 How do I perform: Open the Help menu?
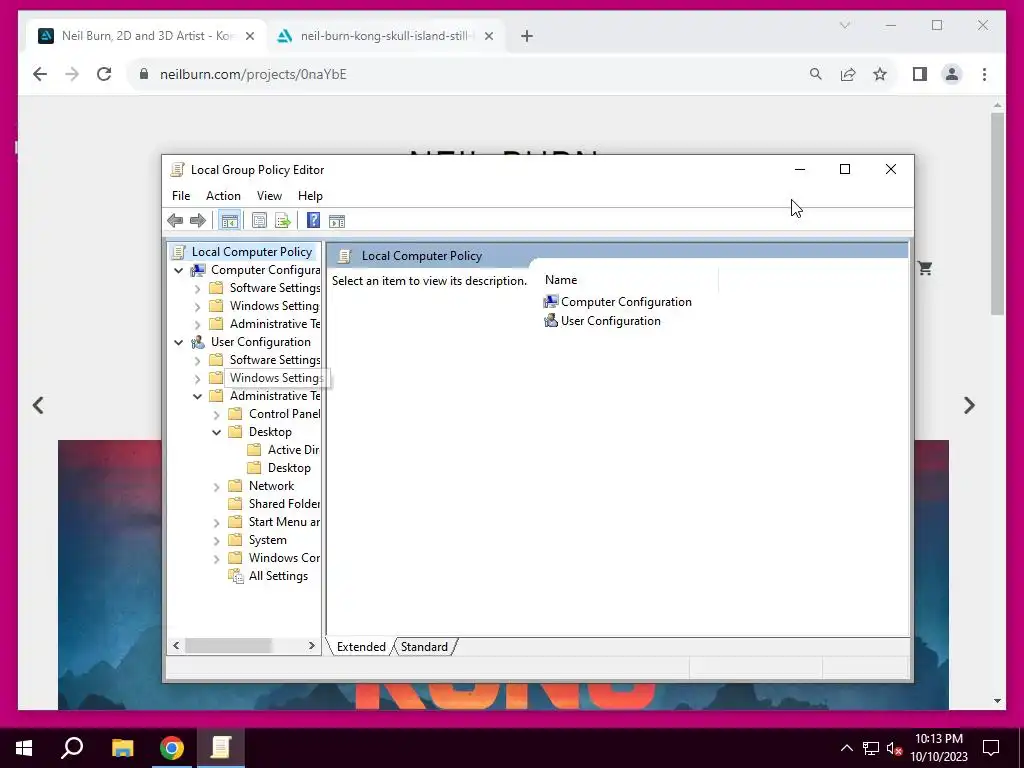(310, 196)
